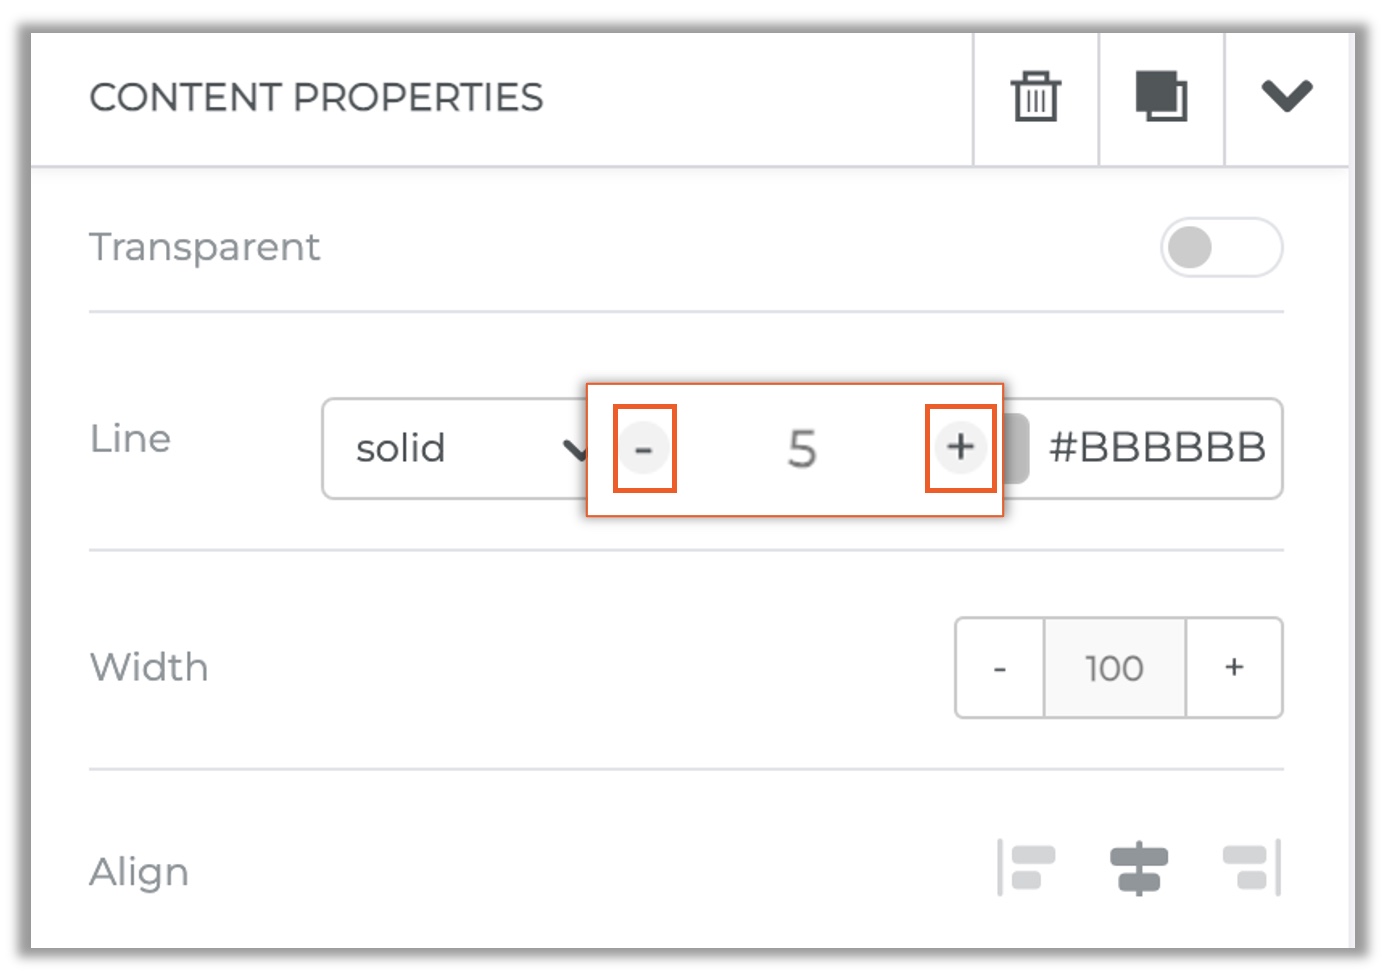
Task: Click the Align label text
Action: (139, 872)
